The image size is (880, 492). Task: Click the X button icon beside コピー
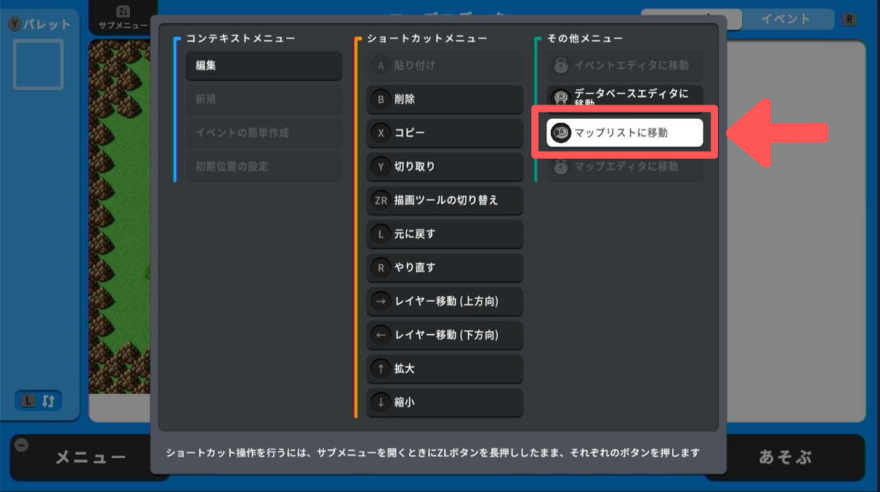click(381, 133)
